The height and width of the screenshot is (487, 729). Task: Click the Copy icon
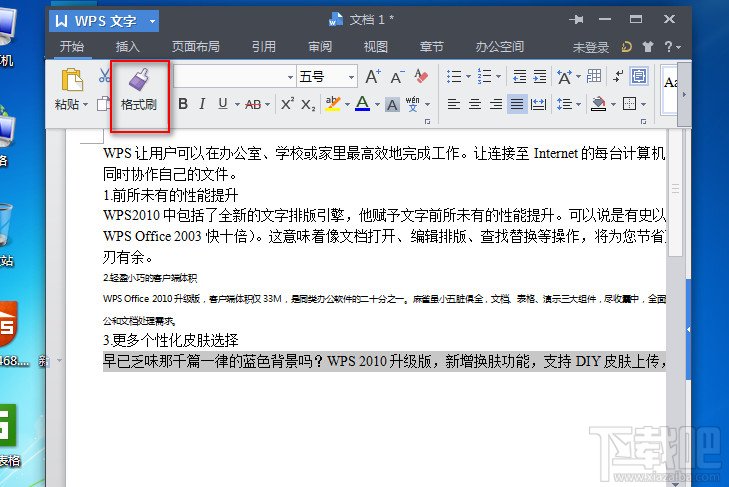click(103, 103)
